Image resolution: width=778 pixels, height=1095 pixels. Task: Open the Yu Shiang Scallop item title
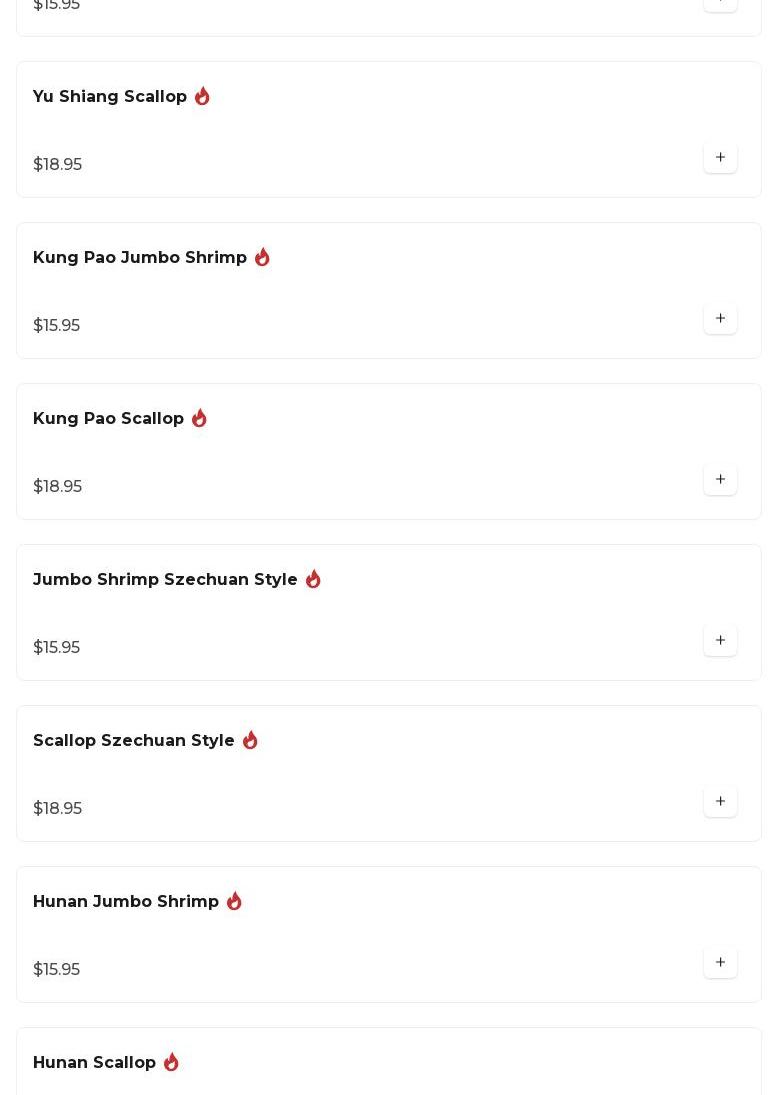pyautogui.click(x=110, y=96)
